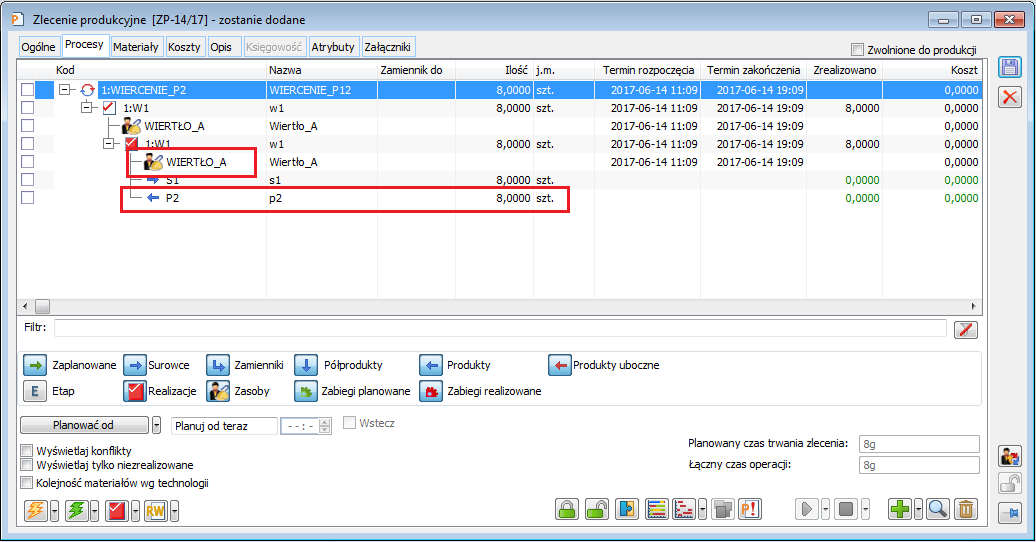
Task: Open dropdown next to Gantt chart icon
Action: click(702, 510)
